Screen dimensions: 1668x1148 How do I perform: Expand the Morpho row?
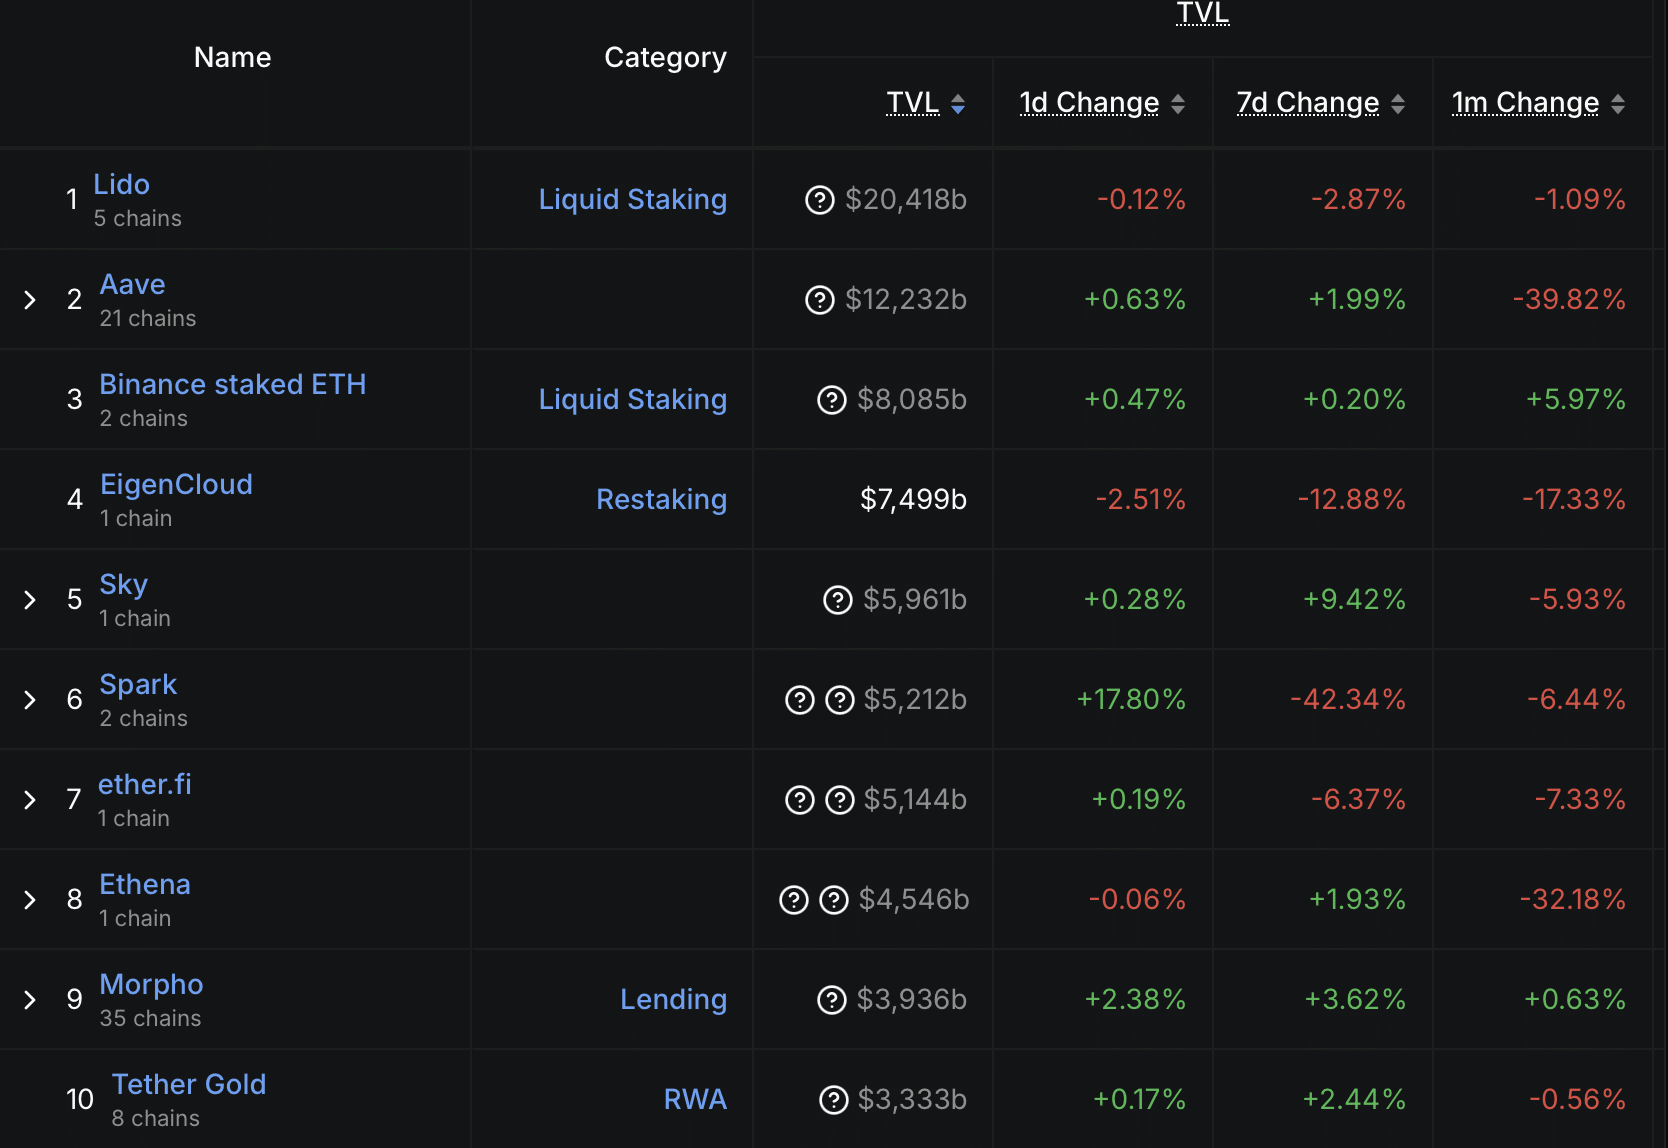point(30,1000)
